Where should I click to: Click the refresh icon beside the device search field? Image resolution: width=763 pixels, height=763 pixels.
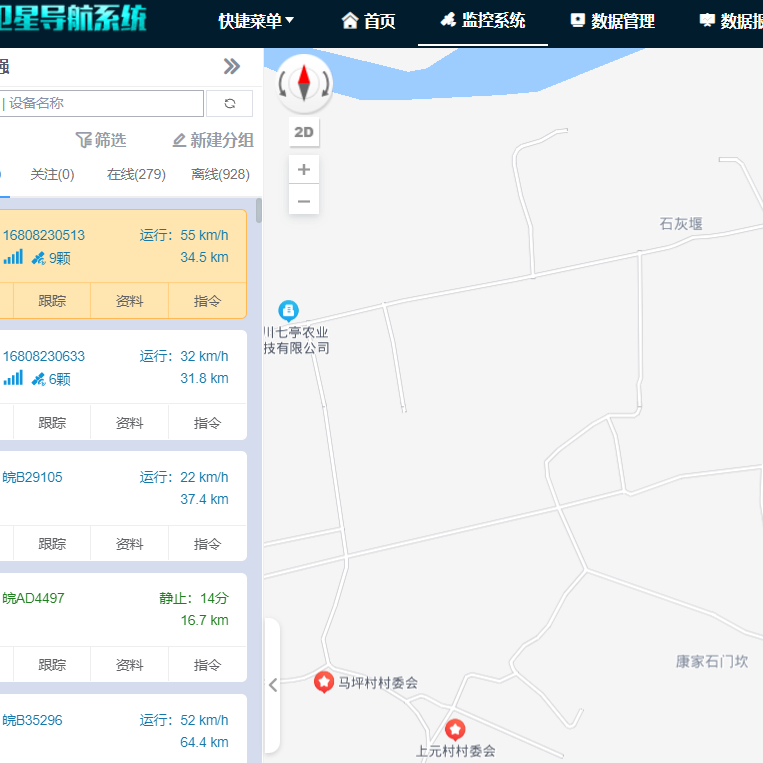pyautogui.click(x=230, y=103)
